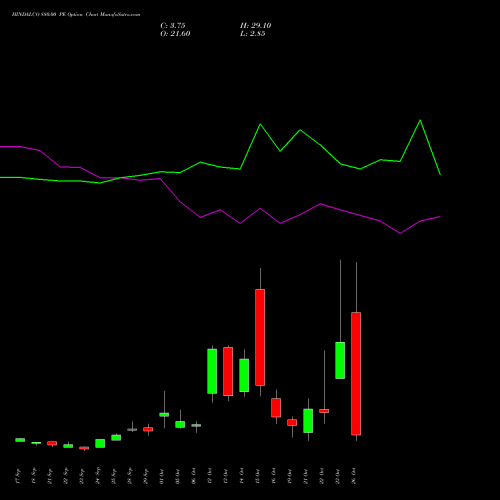Click the HINDALCO PE Option chart title
The height and width of the screenshot is (500, 500).
(x=76, y=14)
